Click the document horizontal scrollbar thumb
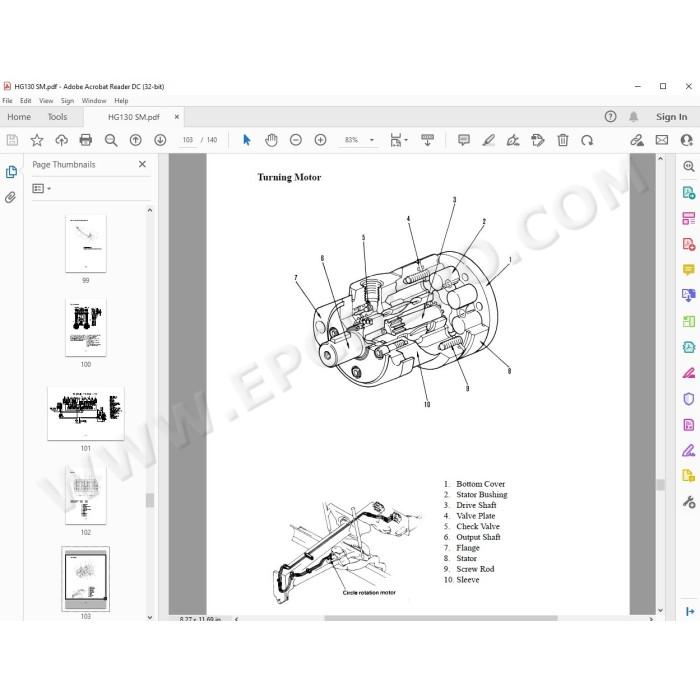Viewport: 700px width, 700px height. point(441,618)
